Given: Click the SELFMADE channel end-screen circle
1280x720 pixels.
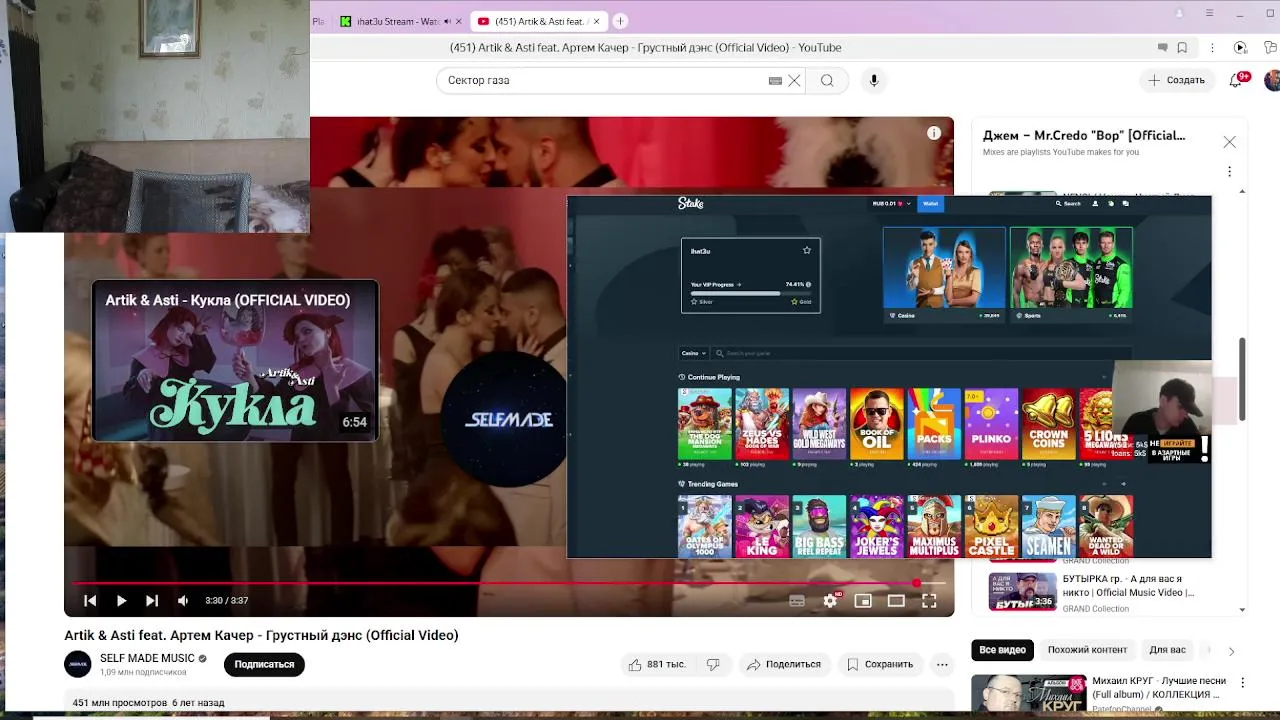Looking at the screenshot, I should click(x=508, y=420).
